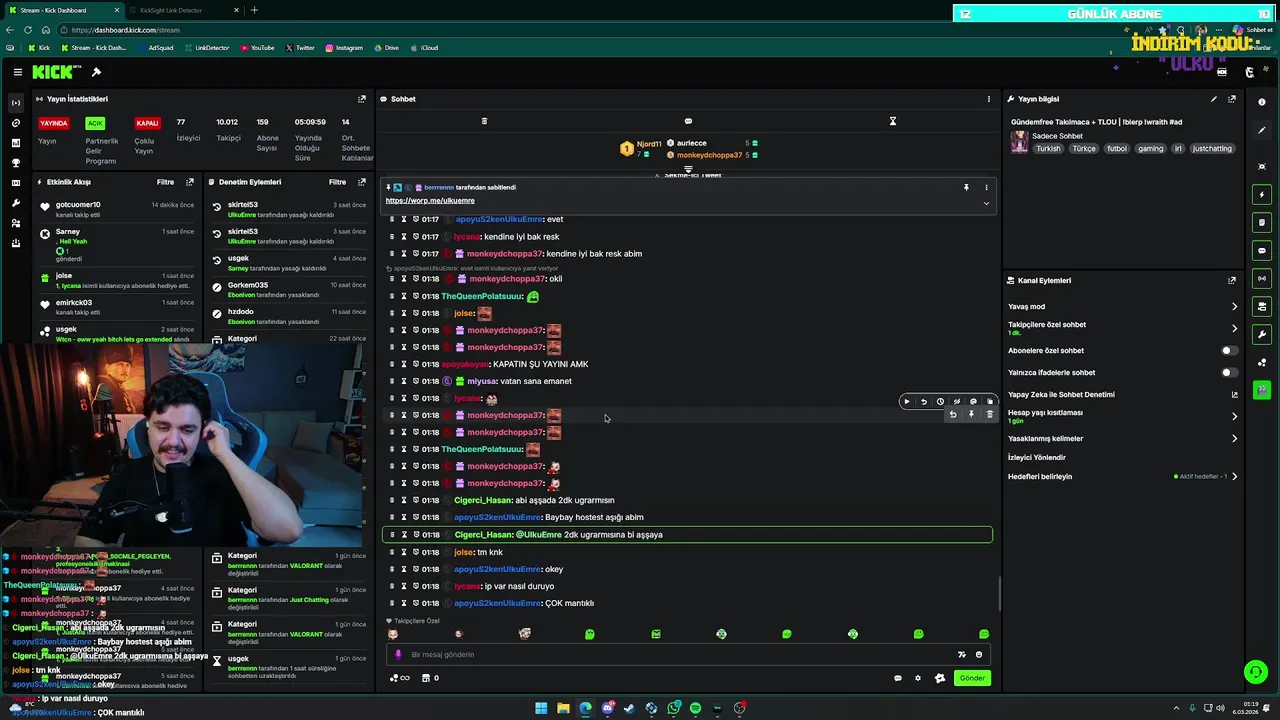Open the pinned worp.me/ulkuemre link
1280x720 pixels.
tap(430, 201)
